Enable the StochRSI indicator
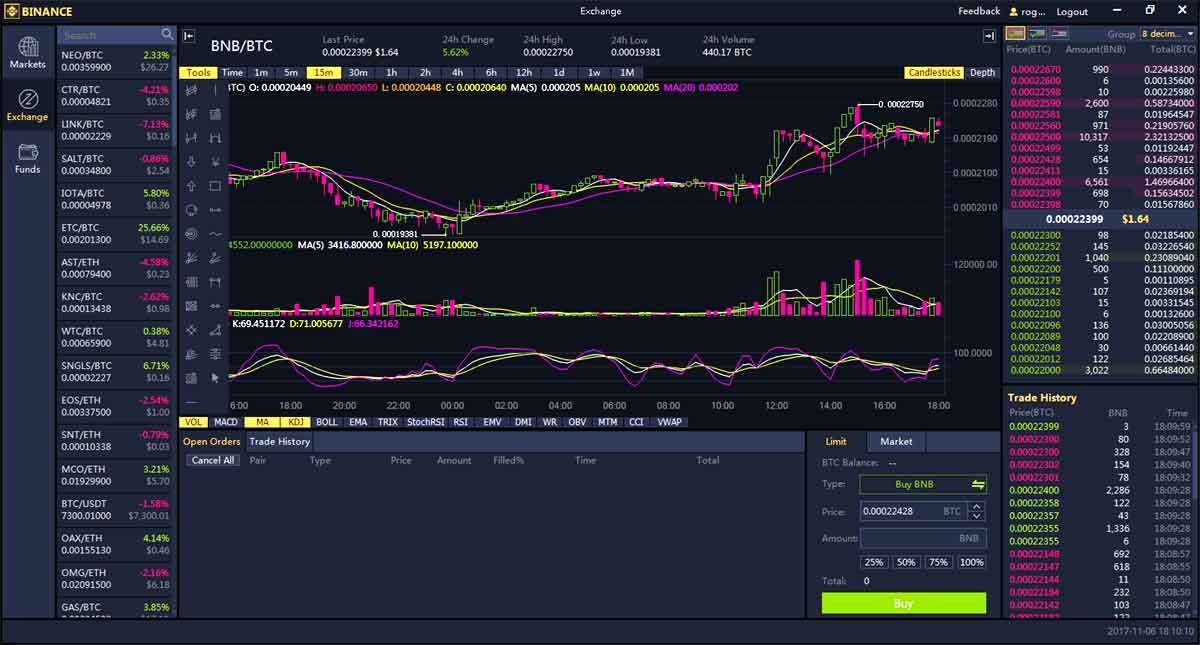The width and height of the screenshot is (1200, 645). pyautogui.click(x=426, y=422)
